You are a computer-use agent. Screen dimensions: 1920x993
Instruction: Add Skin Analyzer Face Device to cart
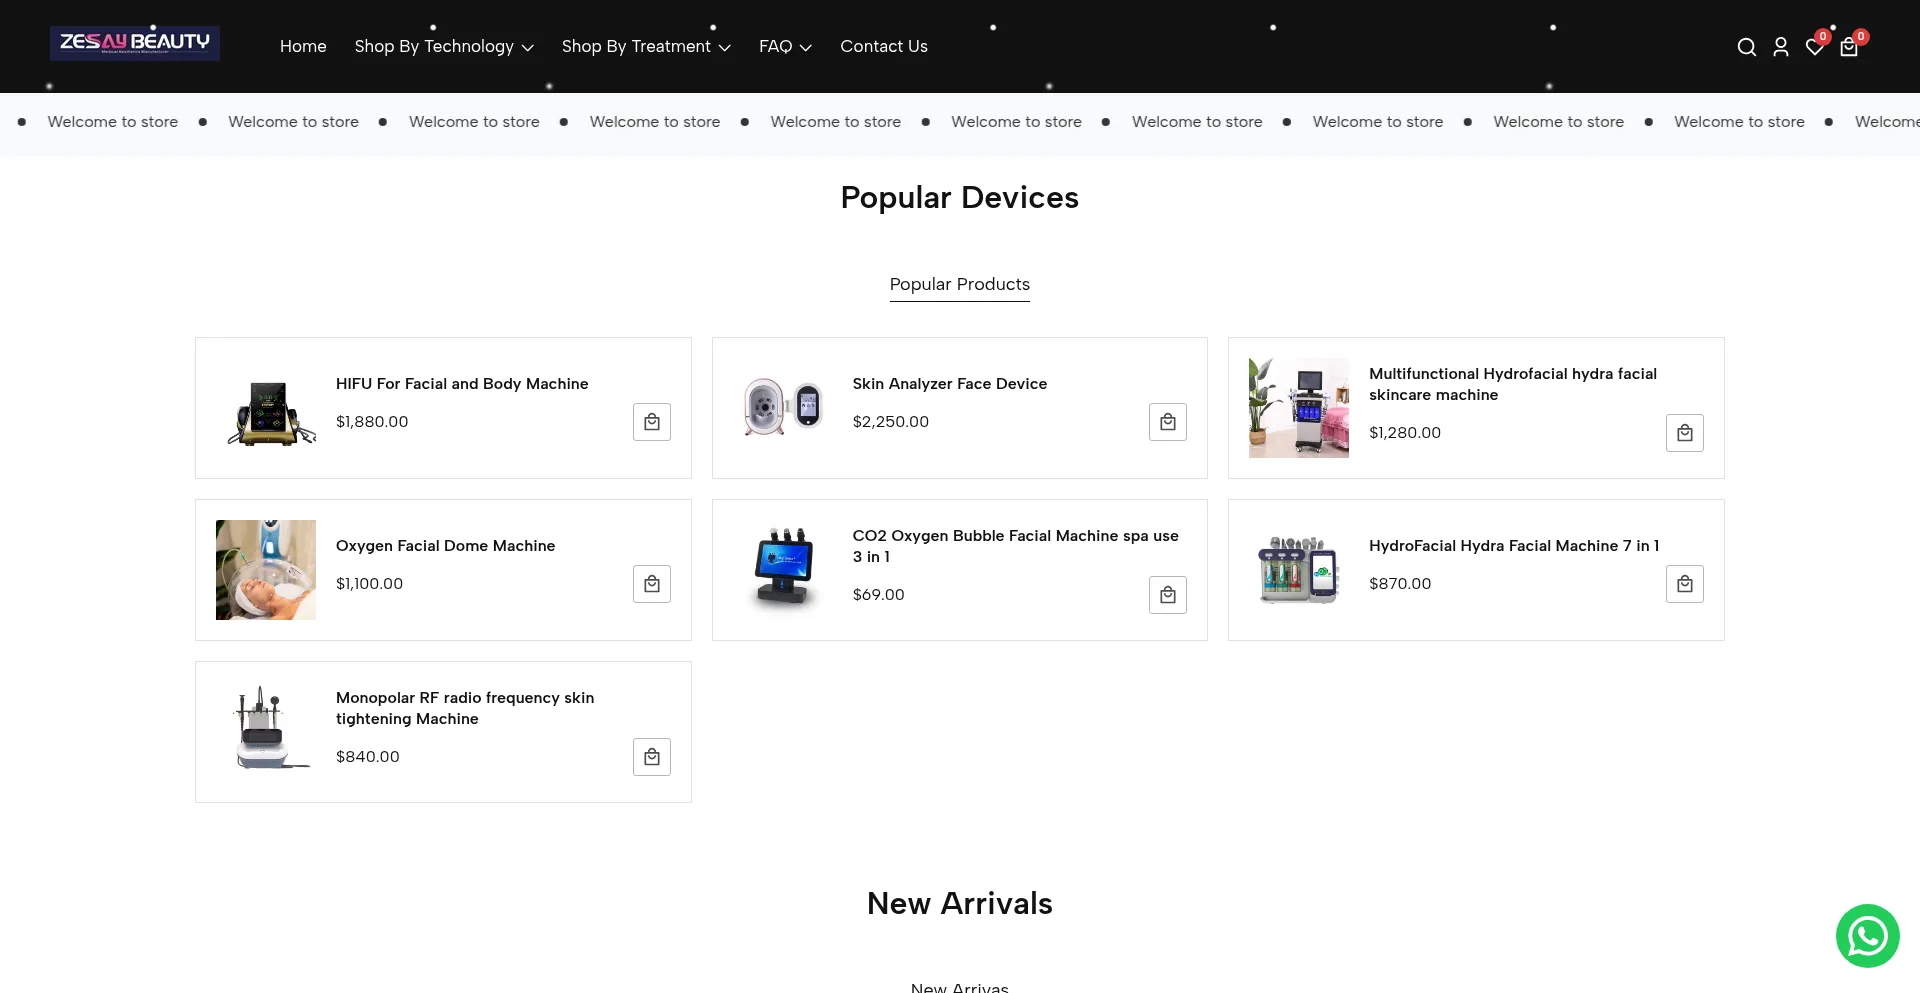pos(1168,422)
